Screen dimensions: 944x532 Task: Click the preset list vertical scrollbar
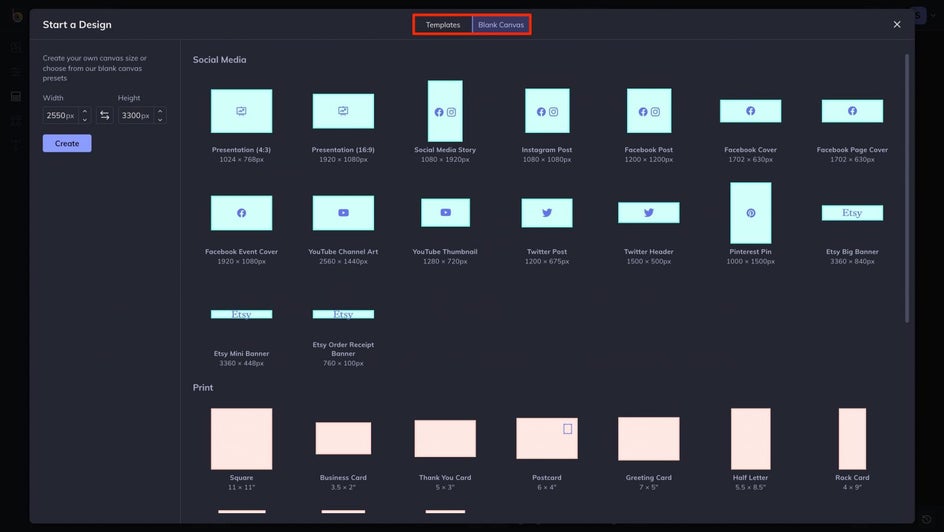point(907,188)
